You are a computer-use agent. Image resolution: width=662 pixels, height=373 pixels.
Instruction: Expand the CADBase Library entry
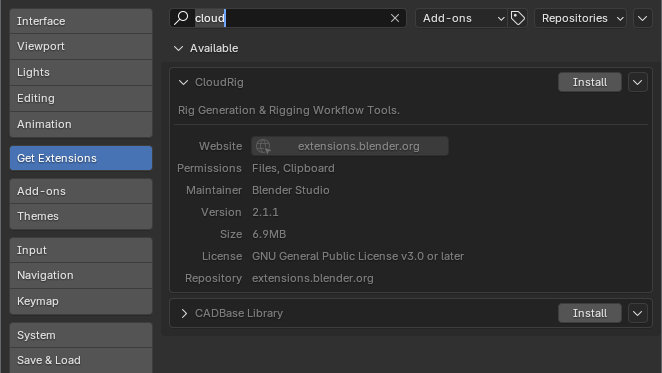tap(184, 313)
